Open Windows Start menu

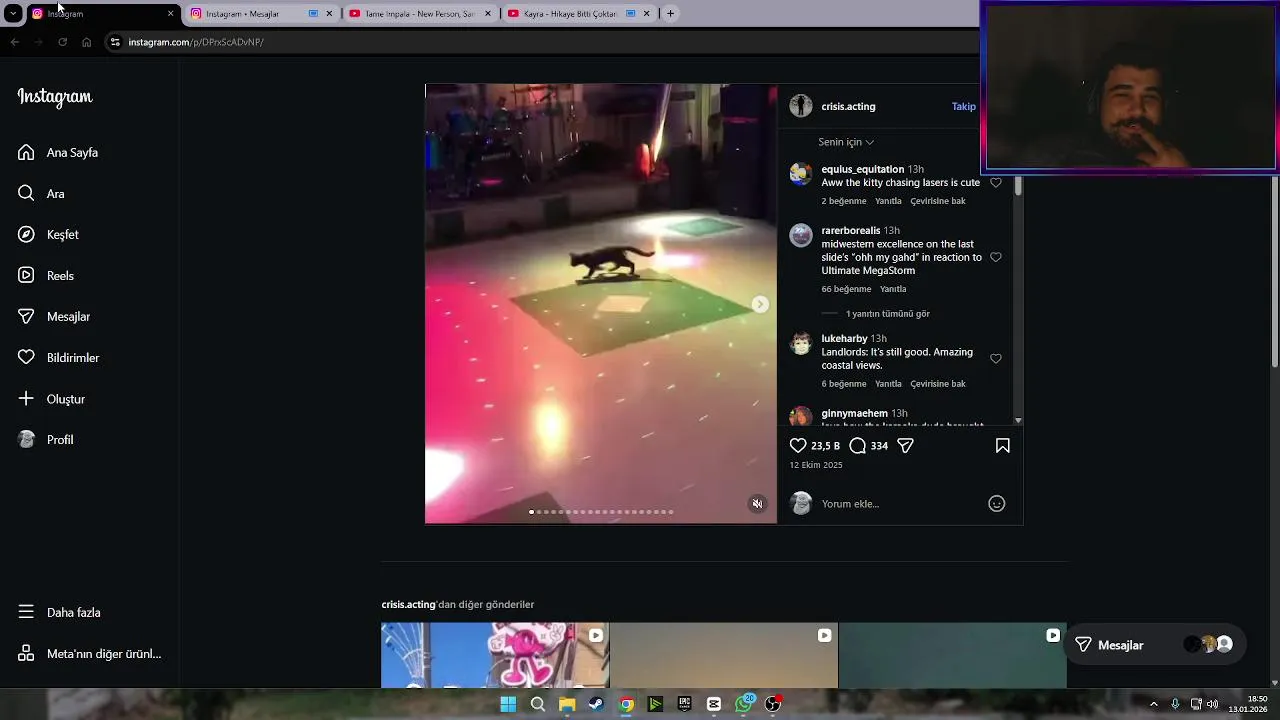tap(508, 704)
